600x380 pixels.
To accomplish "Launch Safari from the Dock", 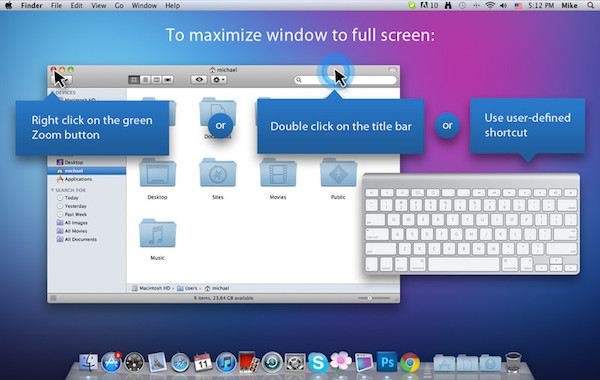I will (180, 362).
